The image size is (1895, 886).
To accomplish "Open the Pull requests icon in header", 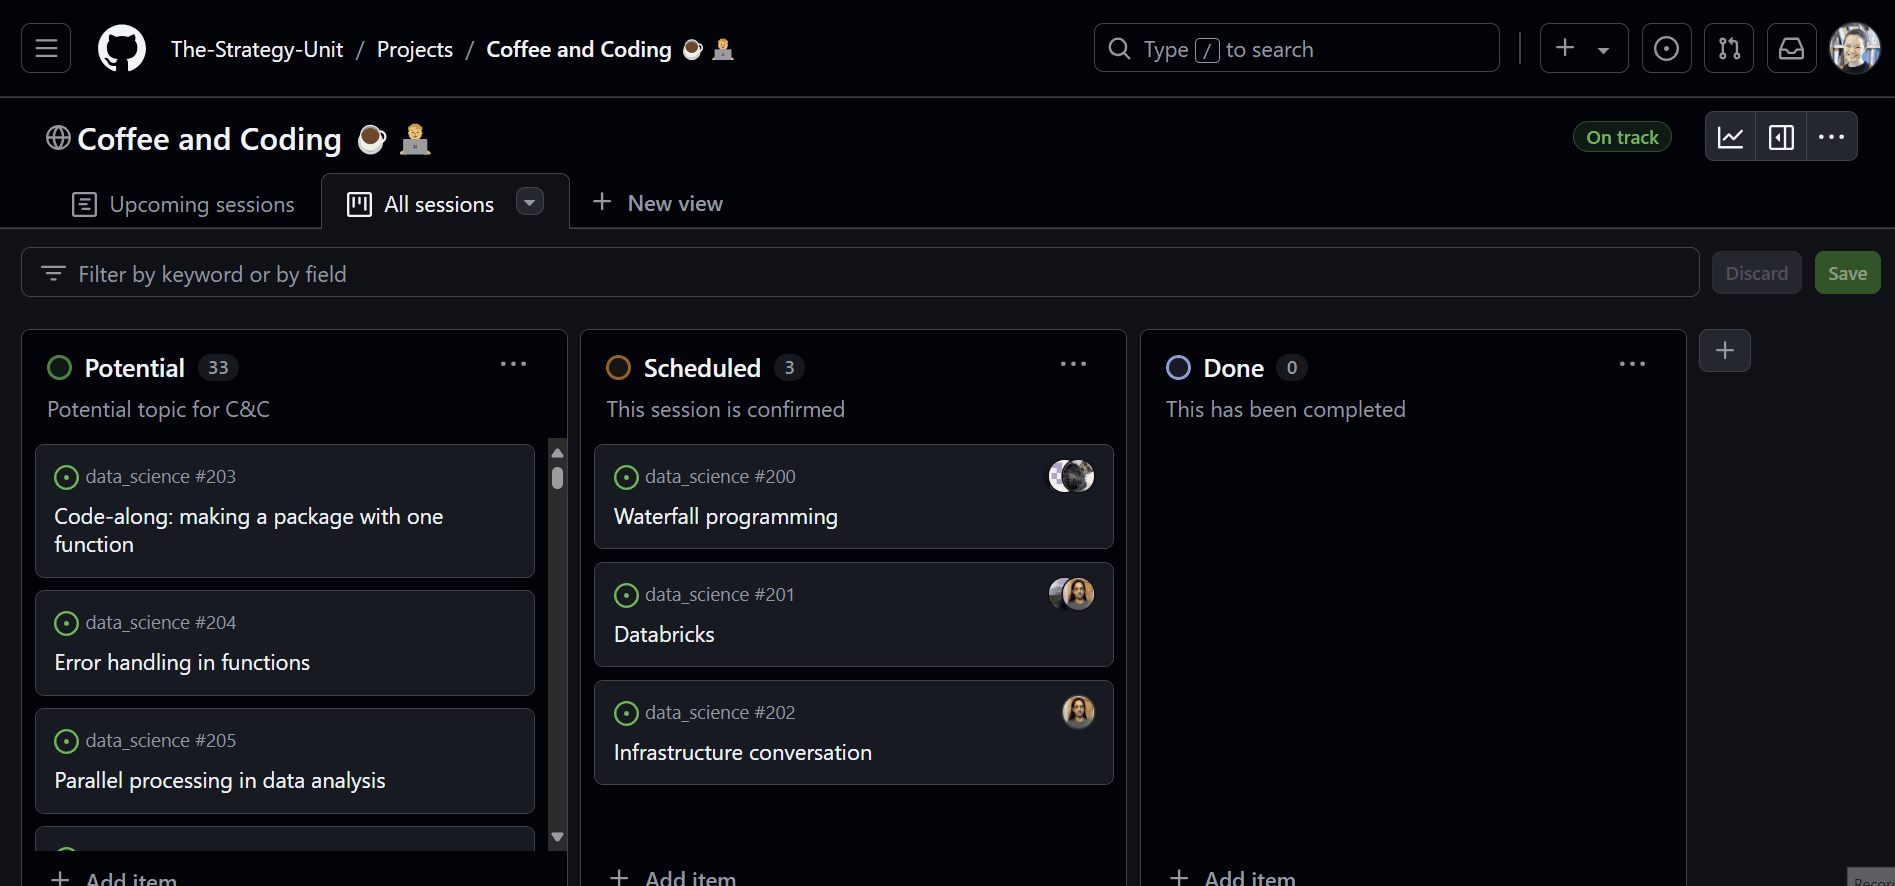I will 1729,48.
